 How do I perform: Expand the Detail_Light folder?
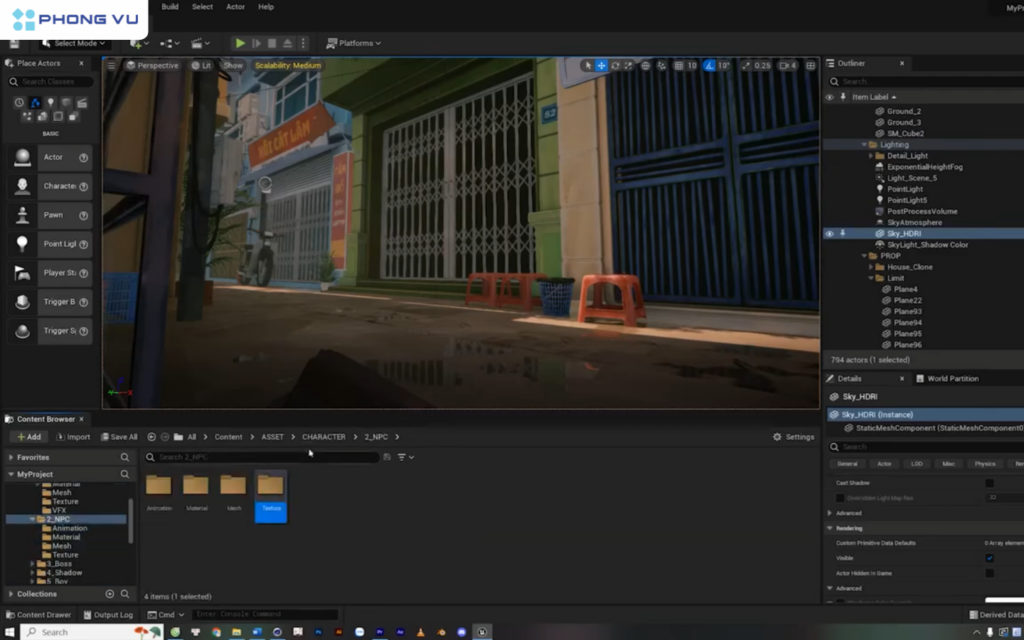[x=871, y=156]
